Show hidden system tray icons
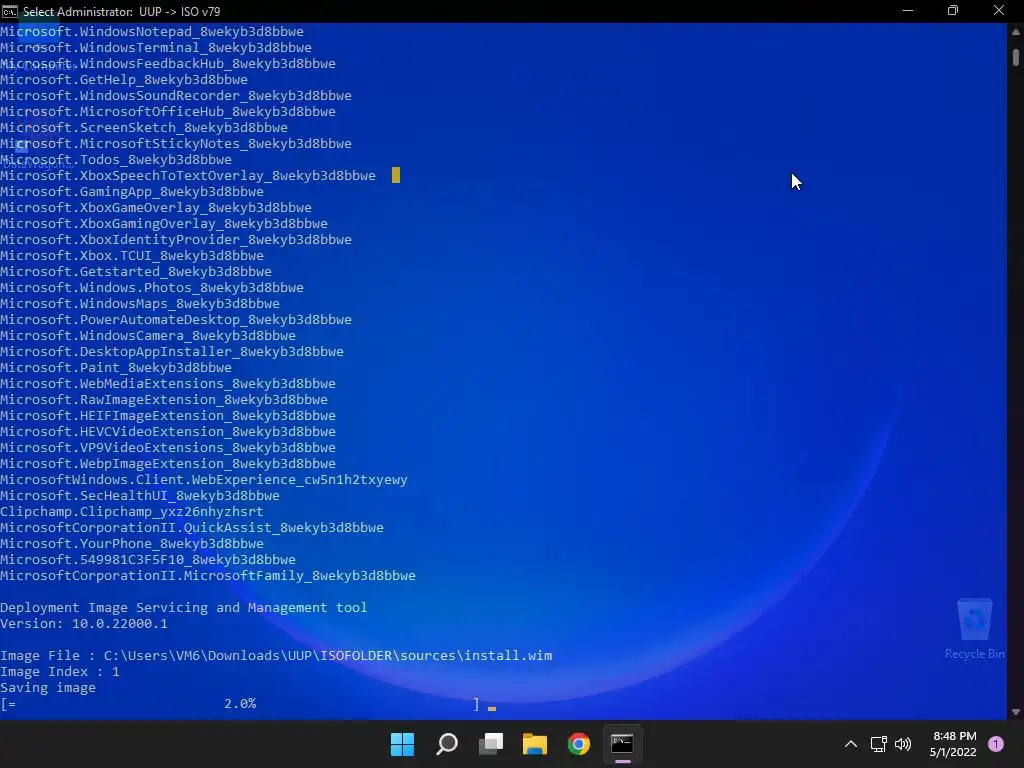This screenshot has width=1024, height=768. [x=850, y=744]
